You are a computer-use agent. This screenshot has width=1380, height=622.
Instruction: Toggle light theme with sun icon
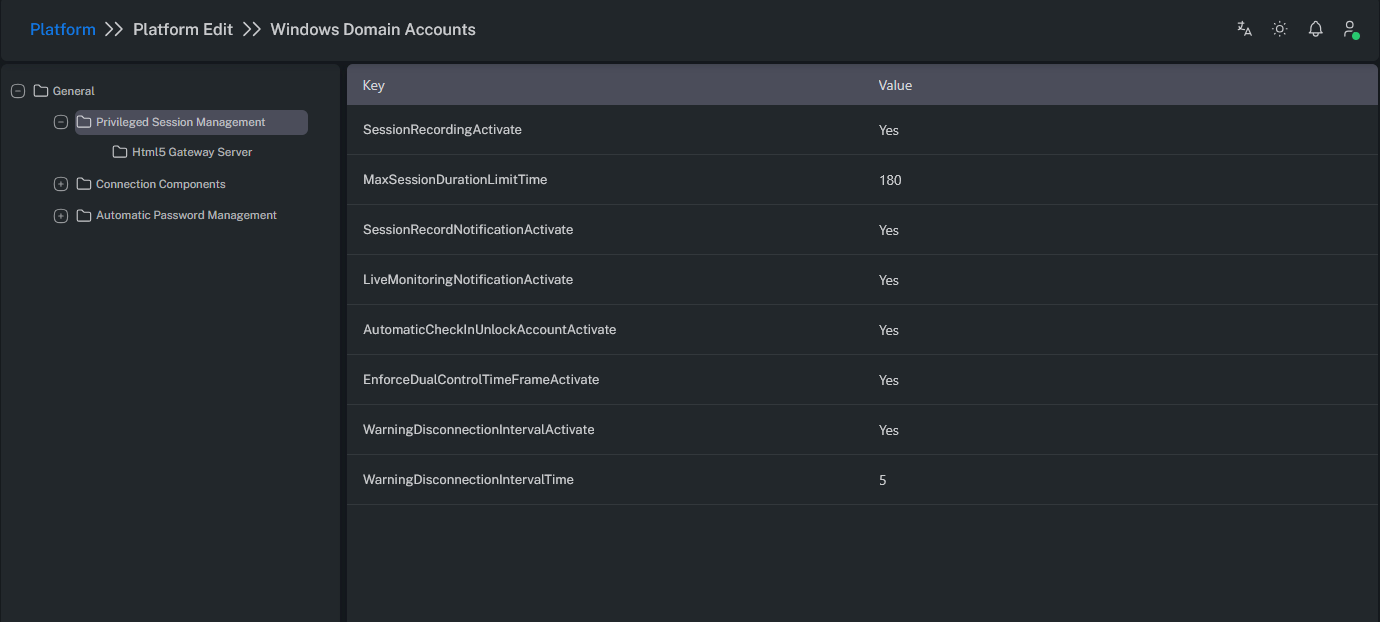coord(1279,29)
